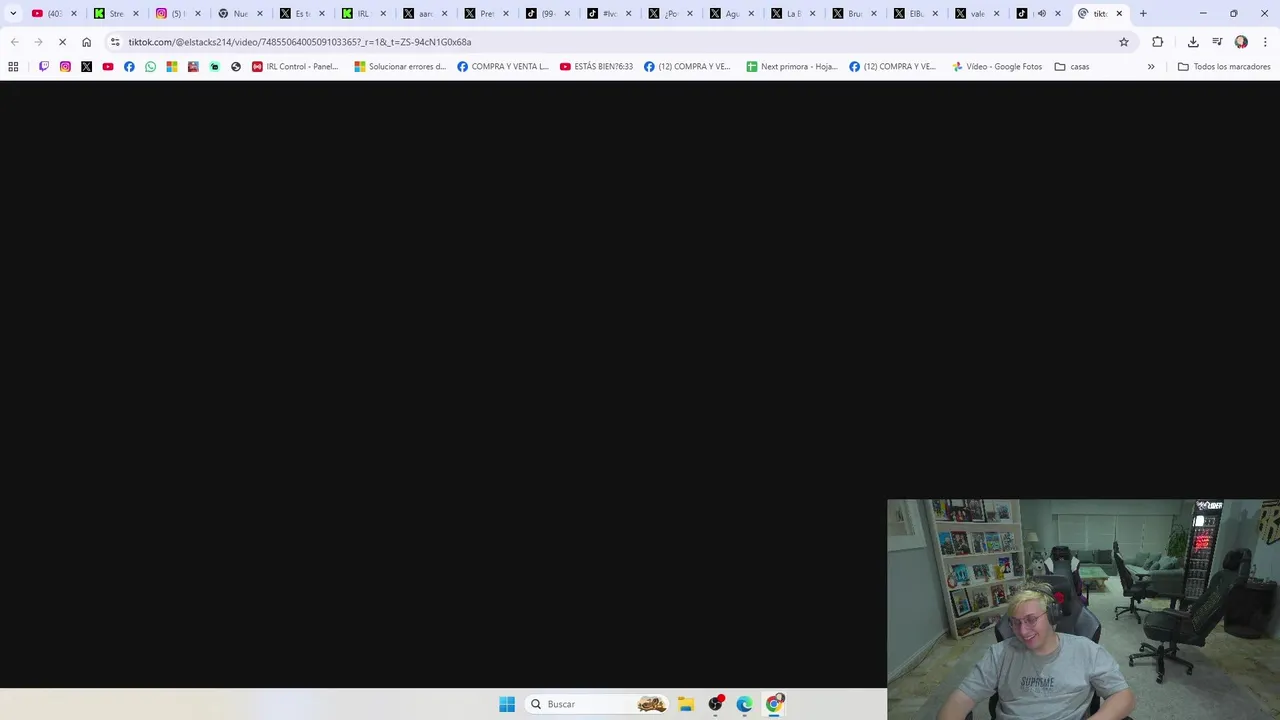1280x720 pixels.
Task: Click the webcam overlay video
Action: tap(1083, 609)
